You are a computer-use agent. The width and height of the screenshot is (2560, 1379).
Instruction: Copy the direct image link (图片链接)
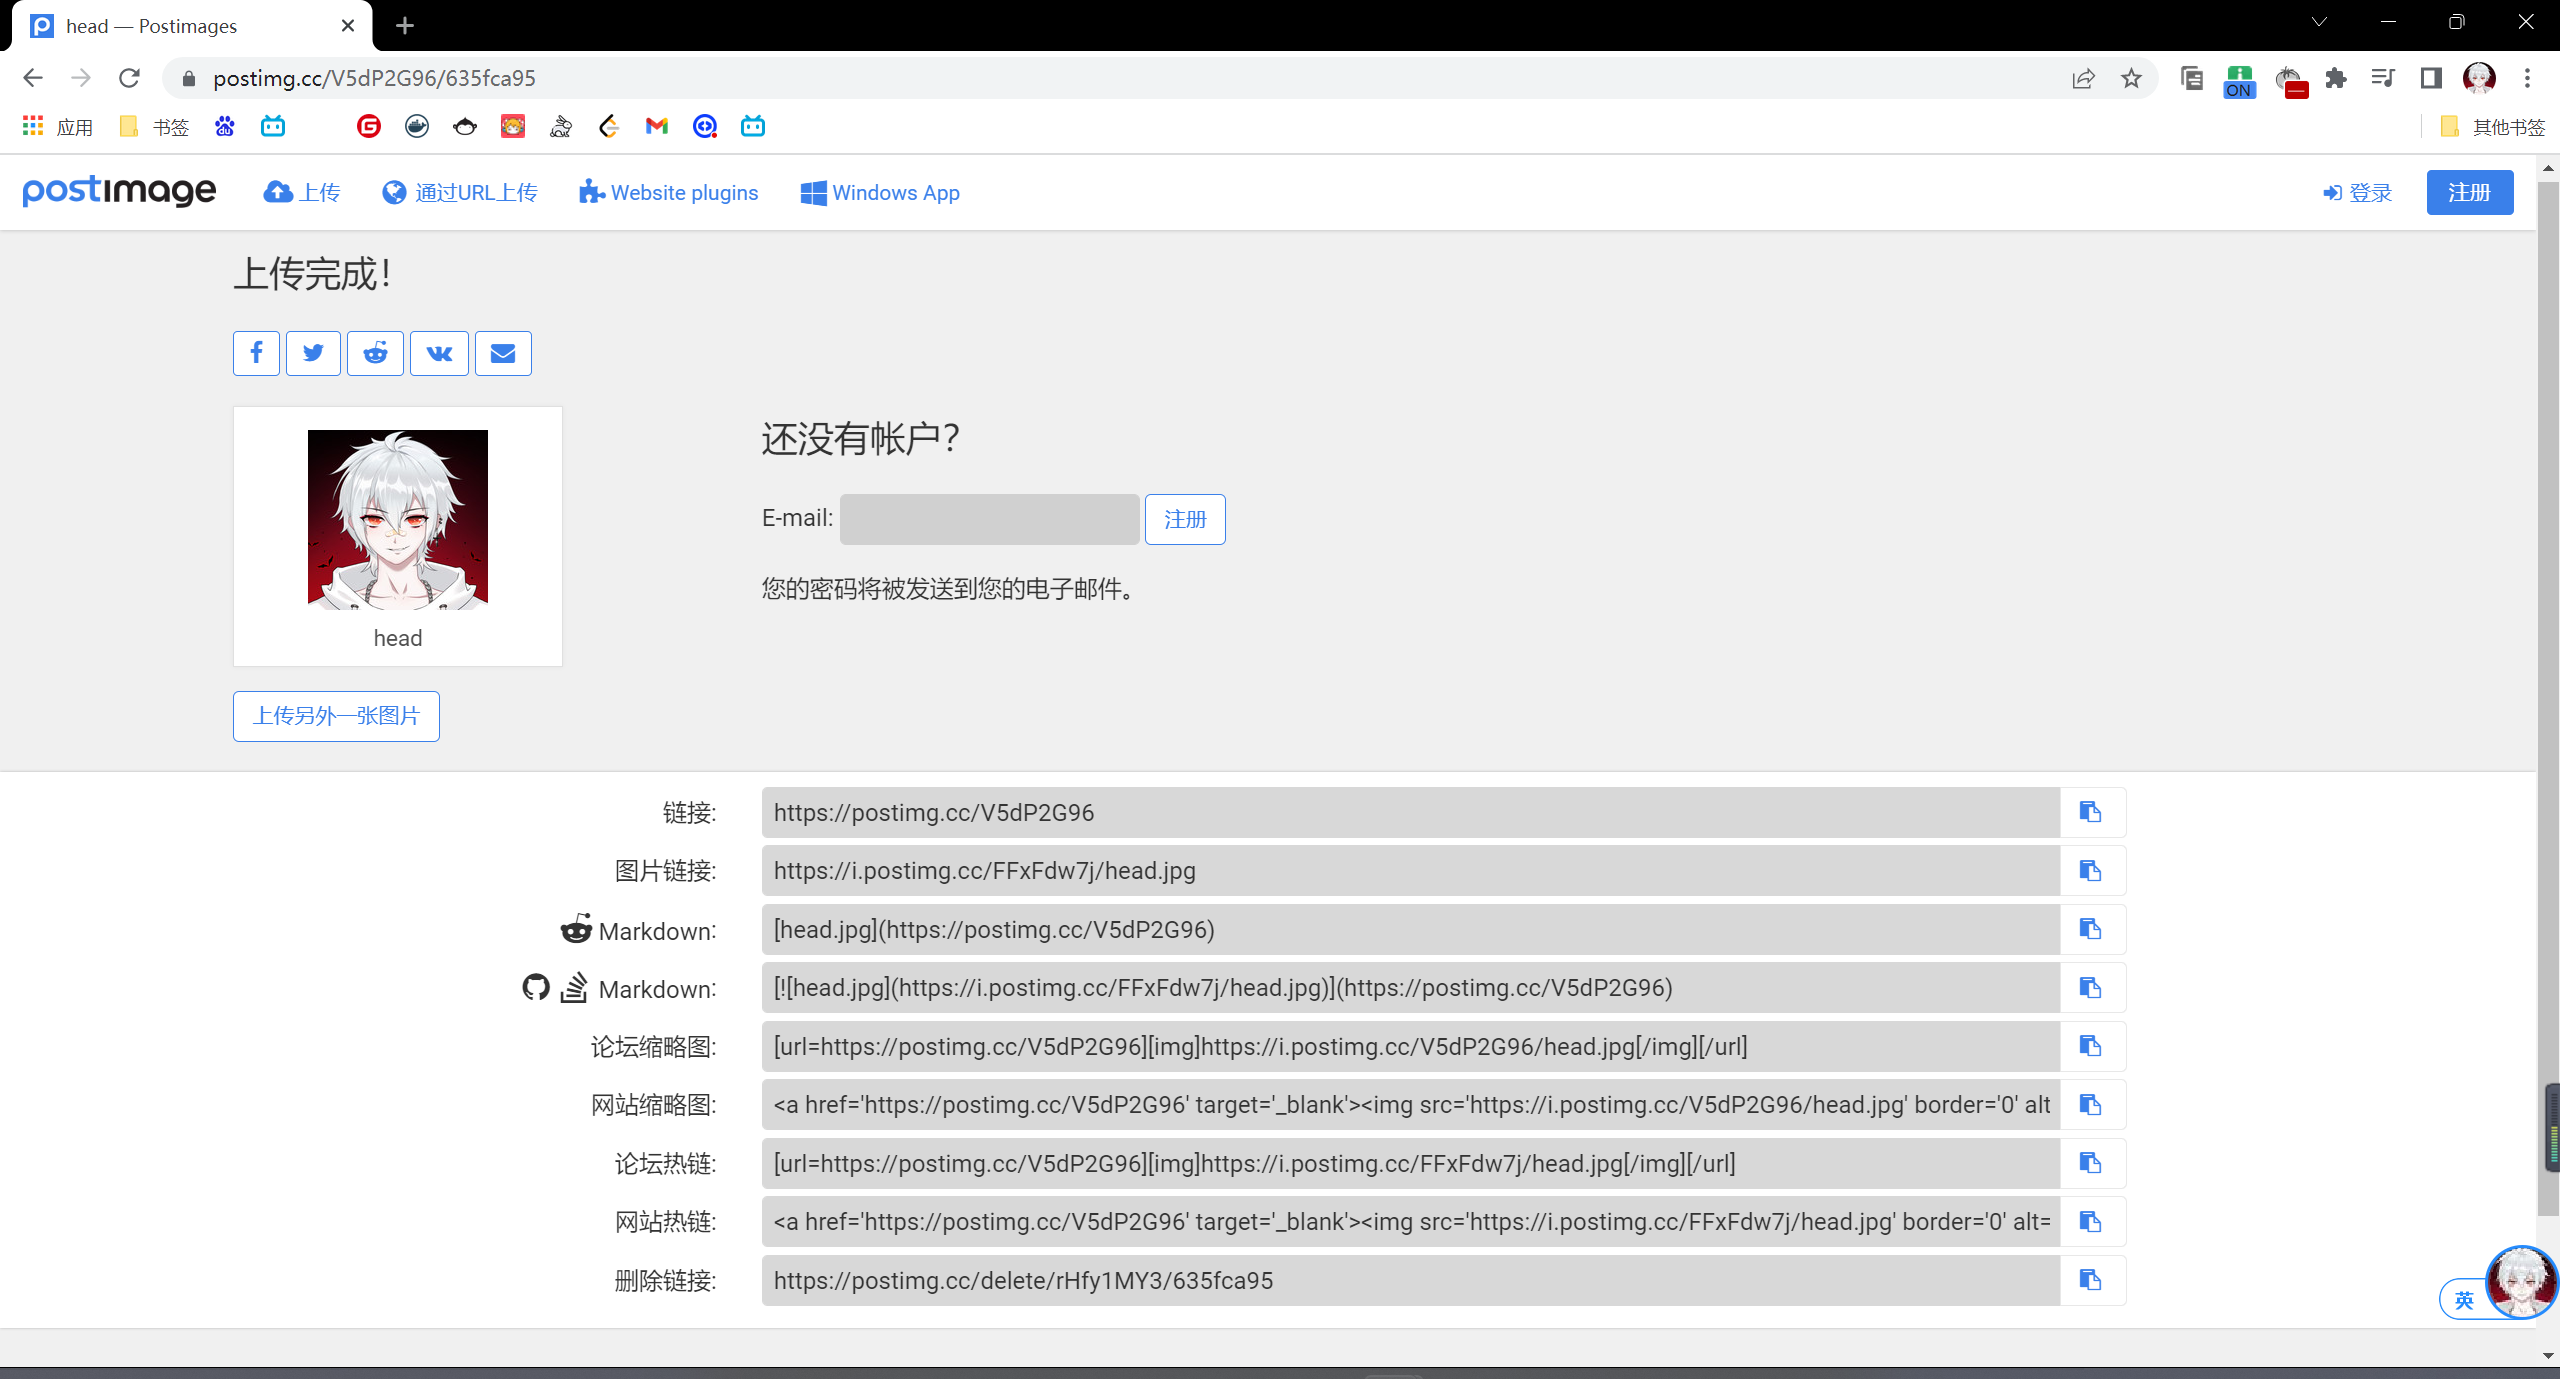[x=2090, y=870]
